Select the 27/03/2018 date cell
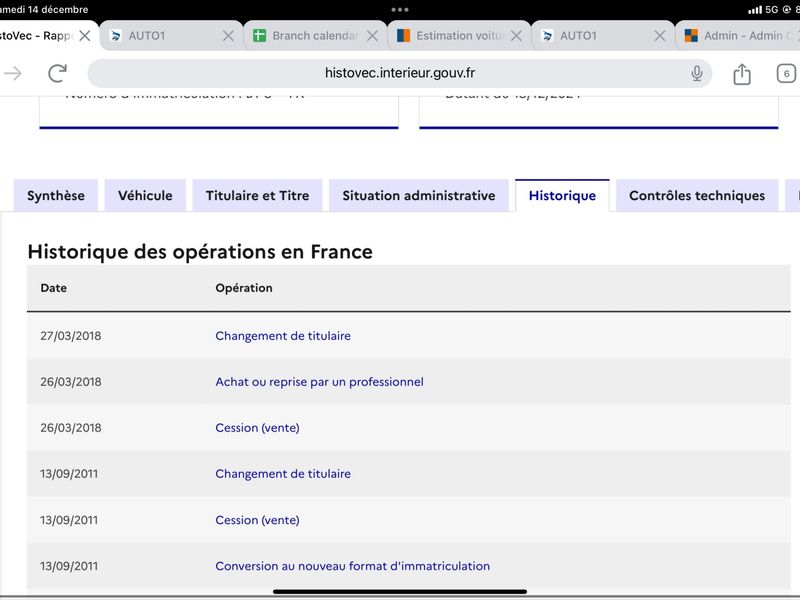 [70, 336]
